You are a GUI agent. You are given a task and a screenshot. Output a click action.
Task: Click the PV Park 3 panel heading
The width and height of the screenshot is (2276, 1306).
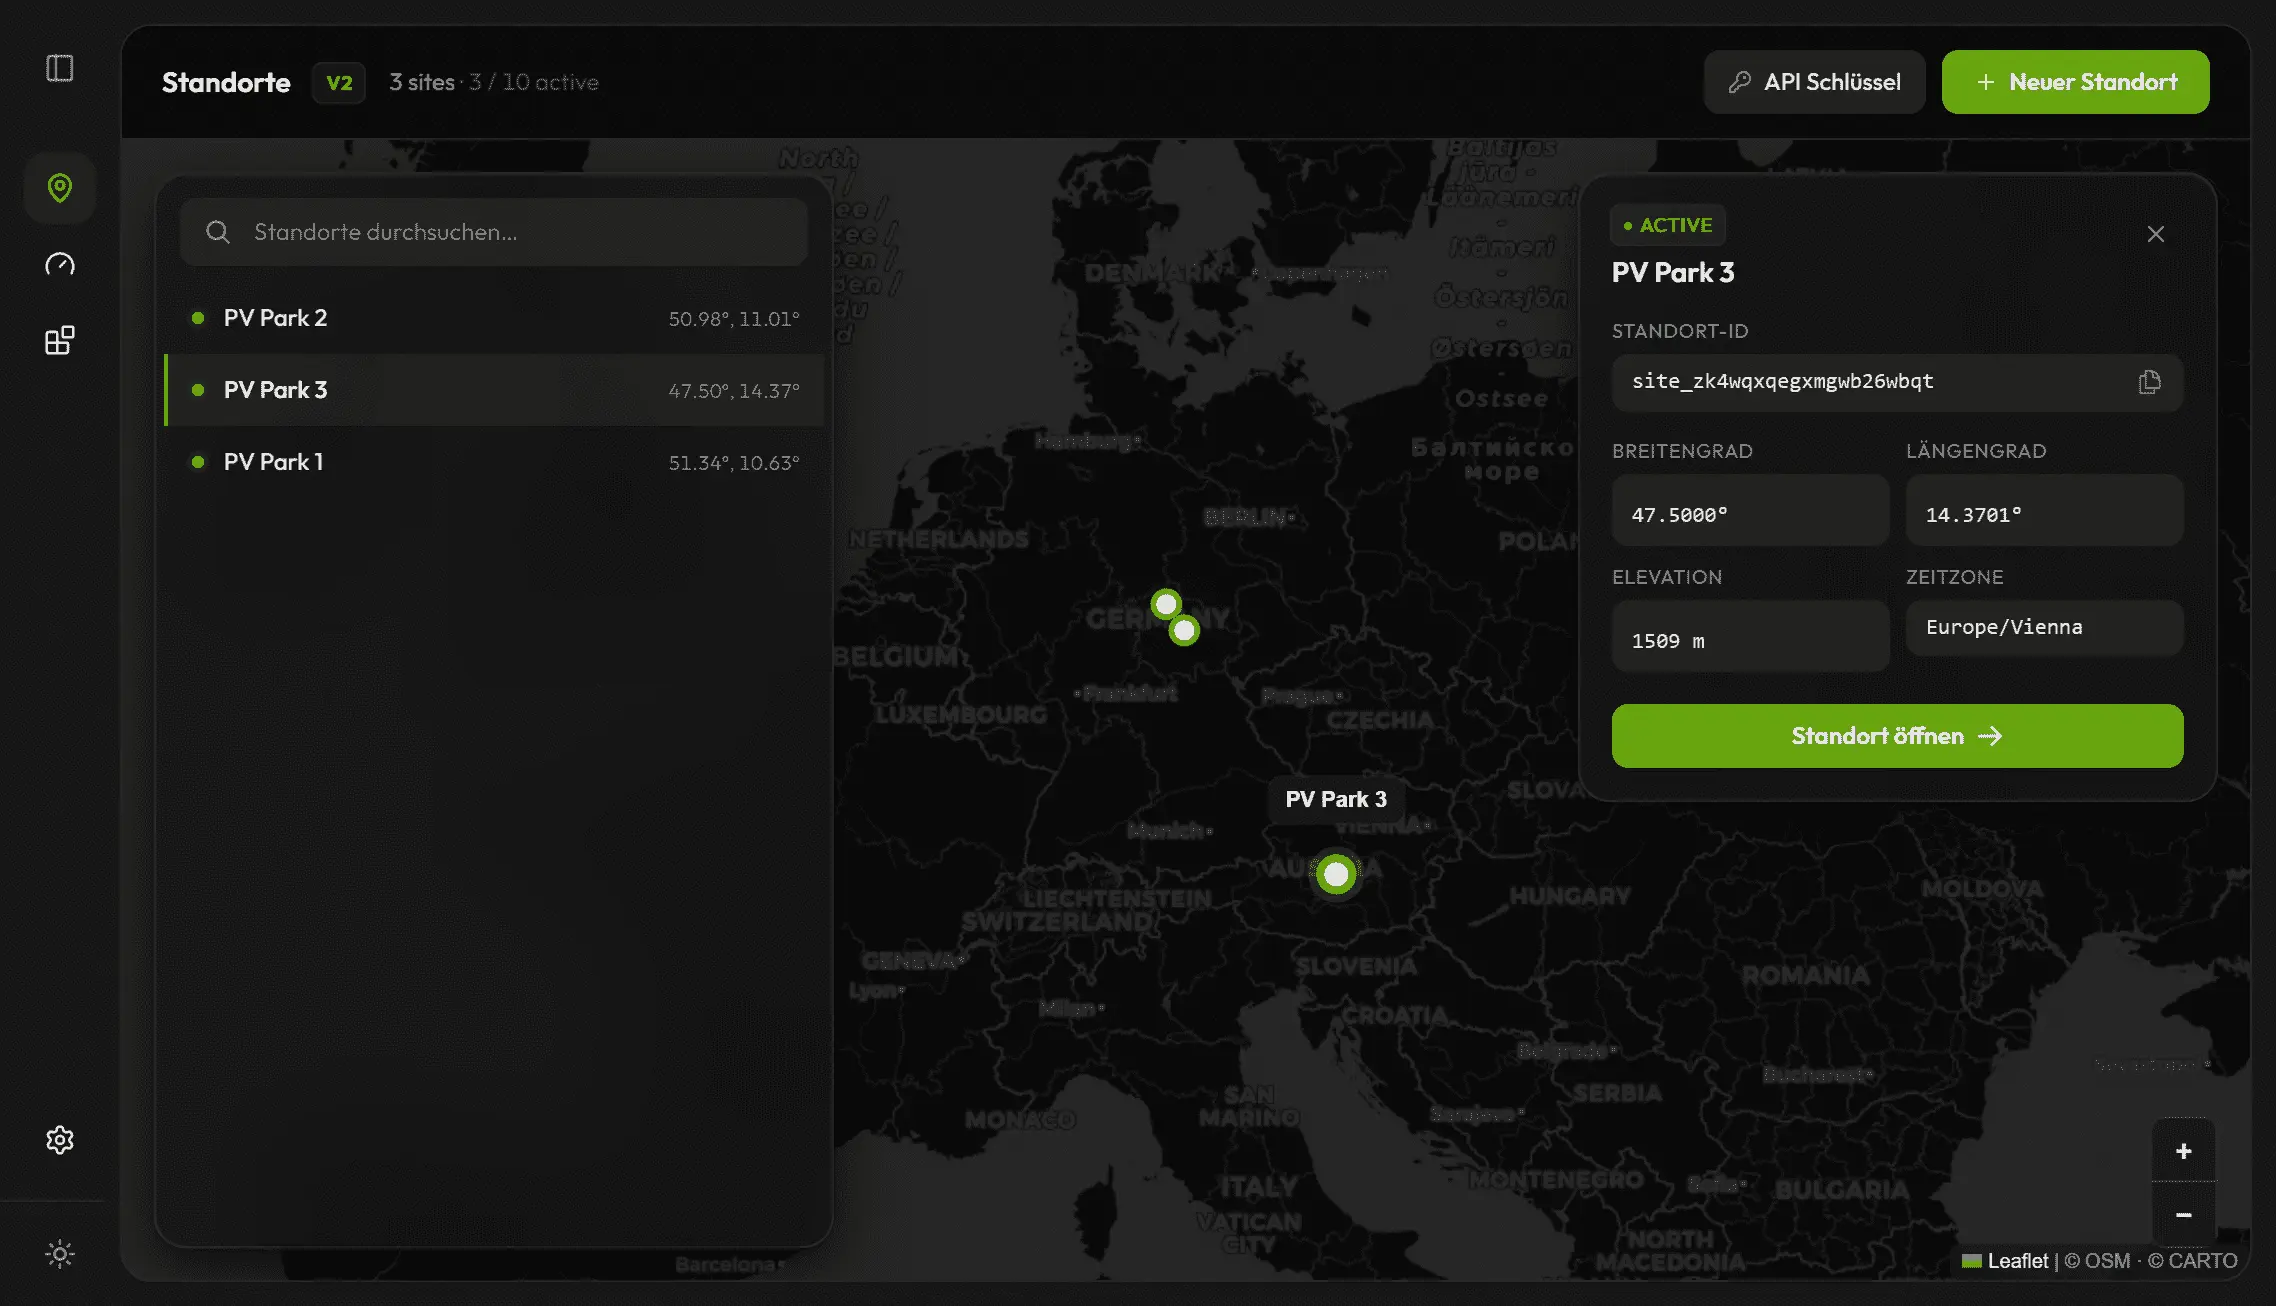[1673, 272]
